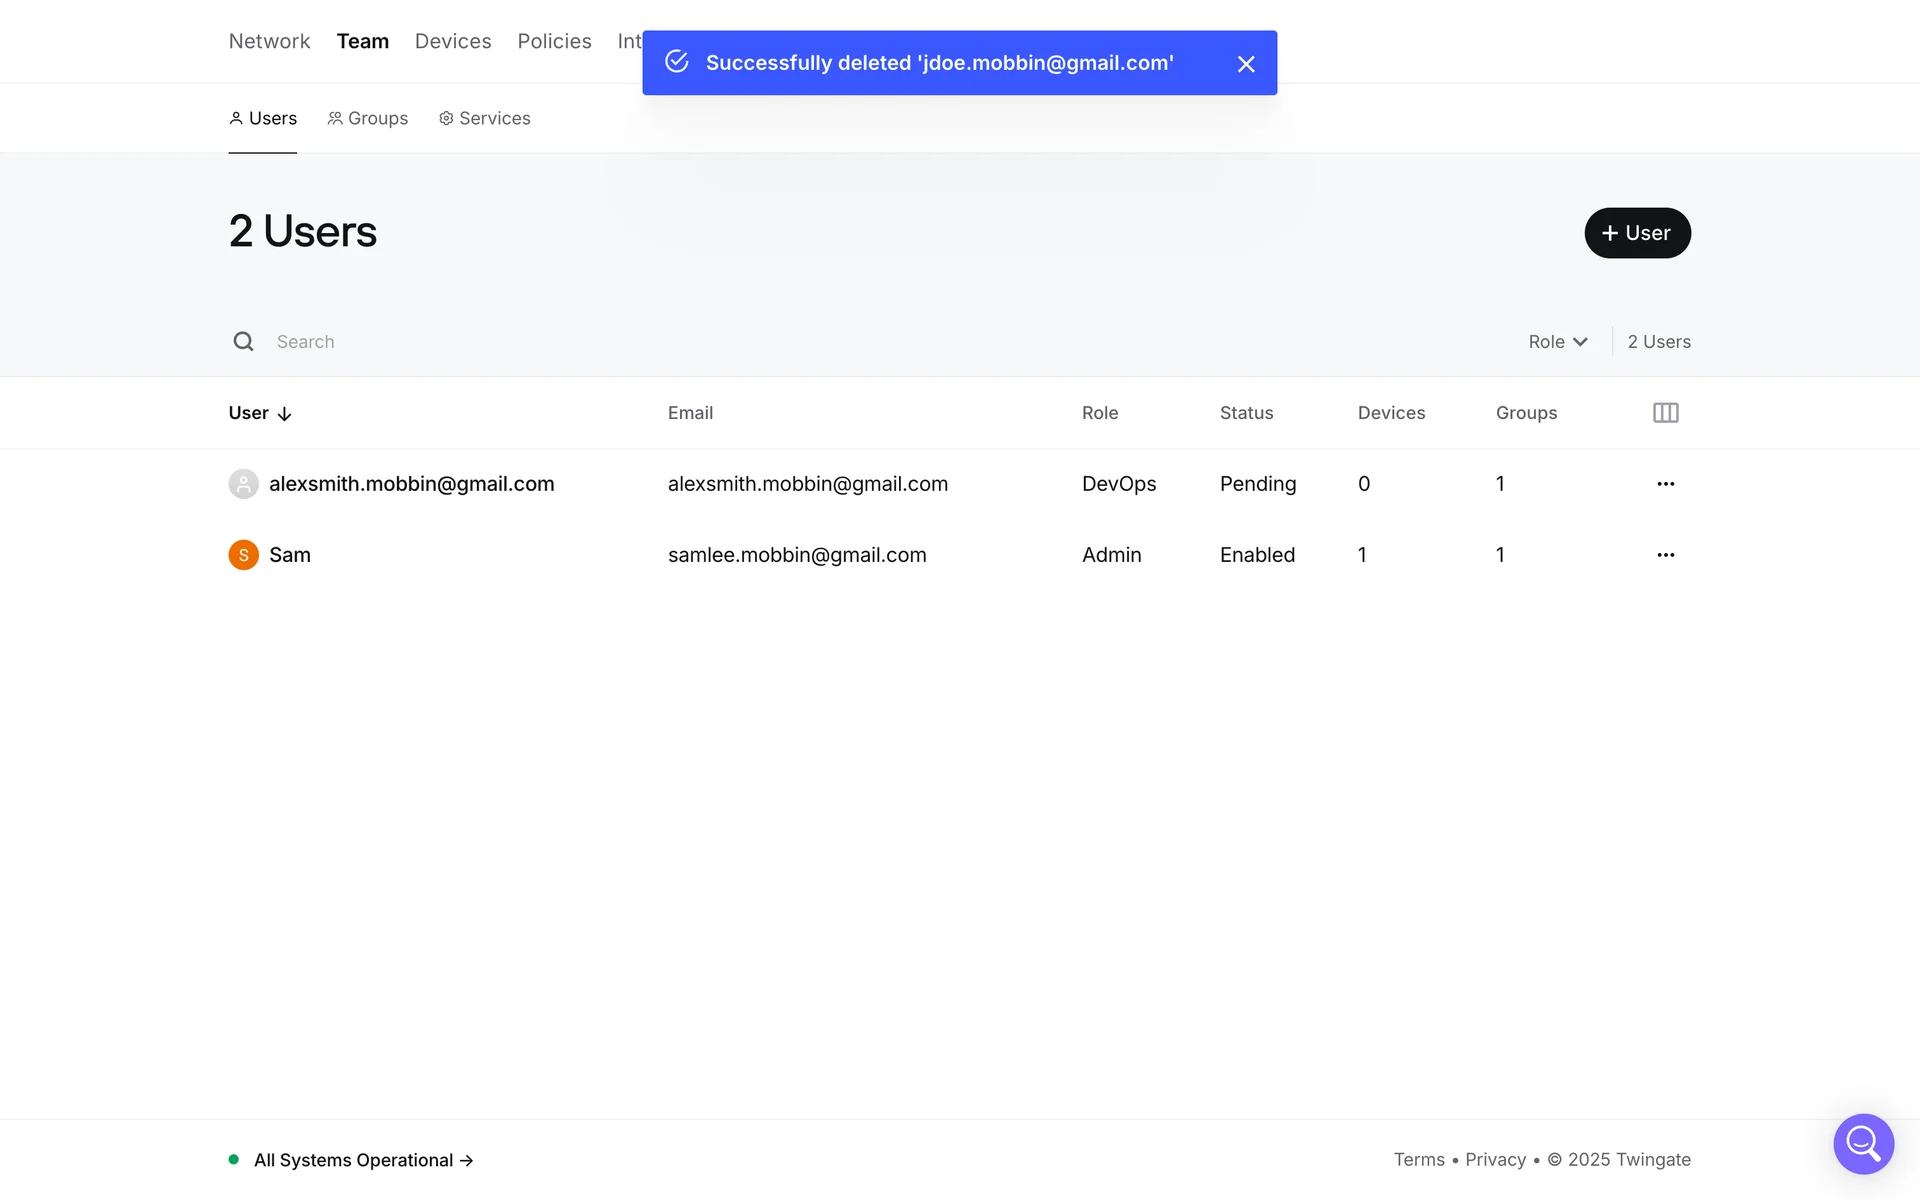1920x1200 pixels.
Task: Open the help chat bubble
Action: (1862, 1143)
